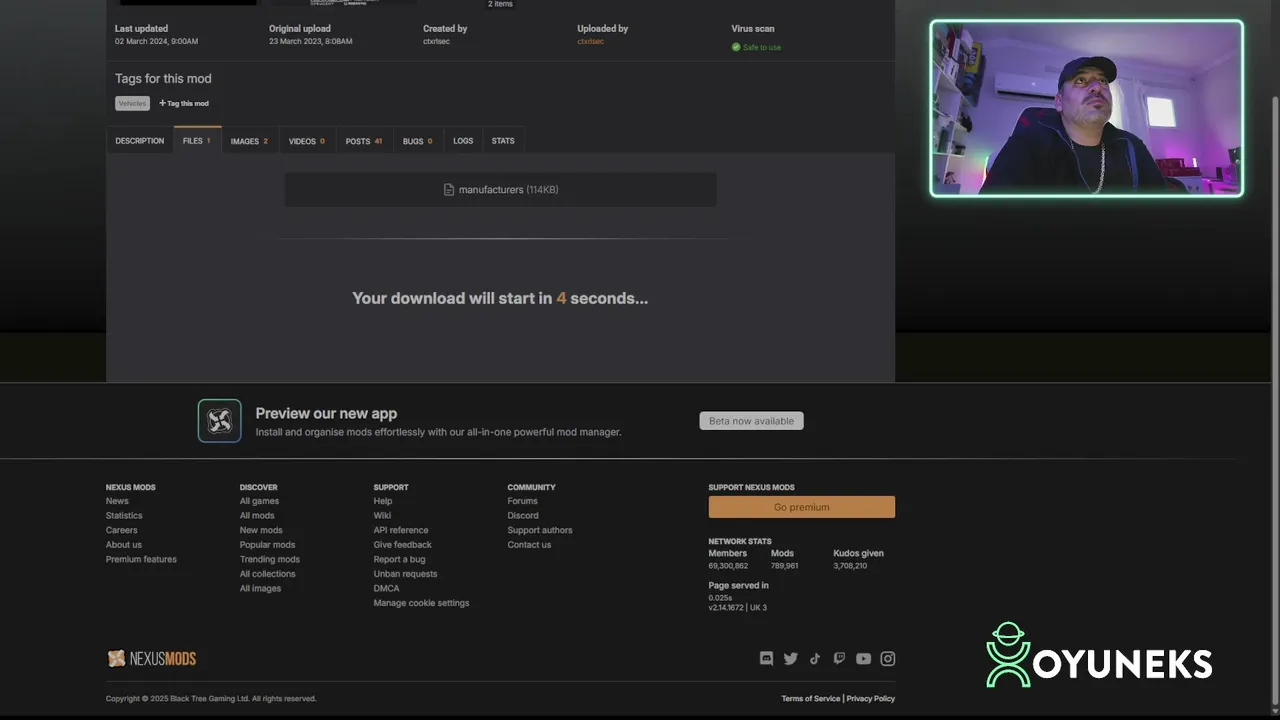This screenshot has height=720, width=1280.
Task: Click the webcam overlay video
Action: click(1087, 108)
